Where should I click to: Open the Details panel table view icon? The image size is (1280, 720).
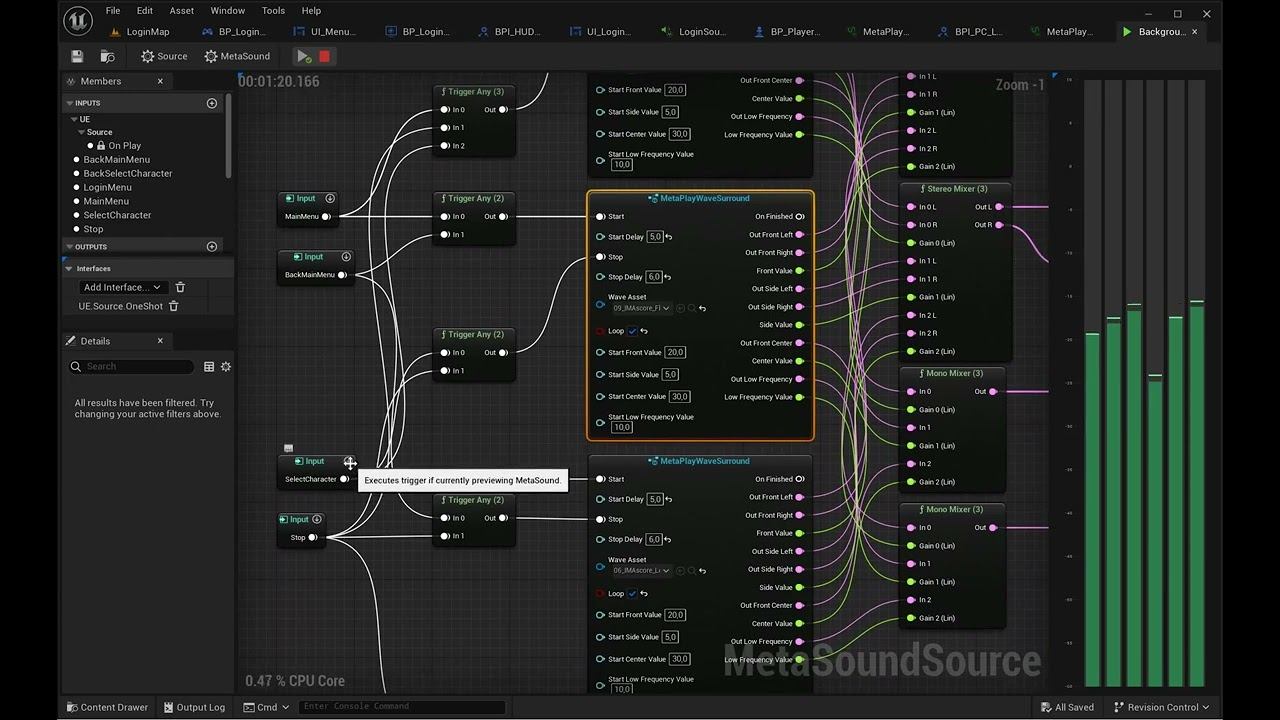tap(209, 367)
